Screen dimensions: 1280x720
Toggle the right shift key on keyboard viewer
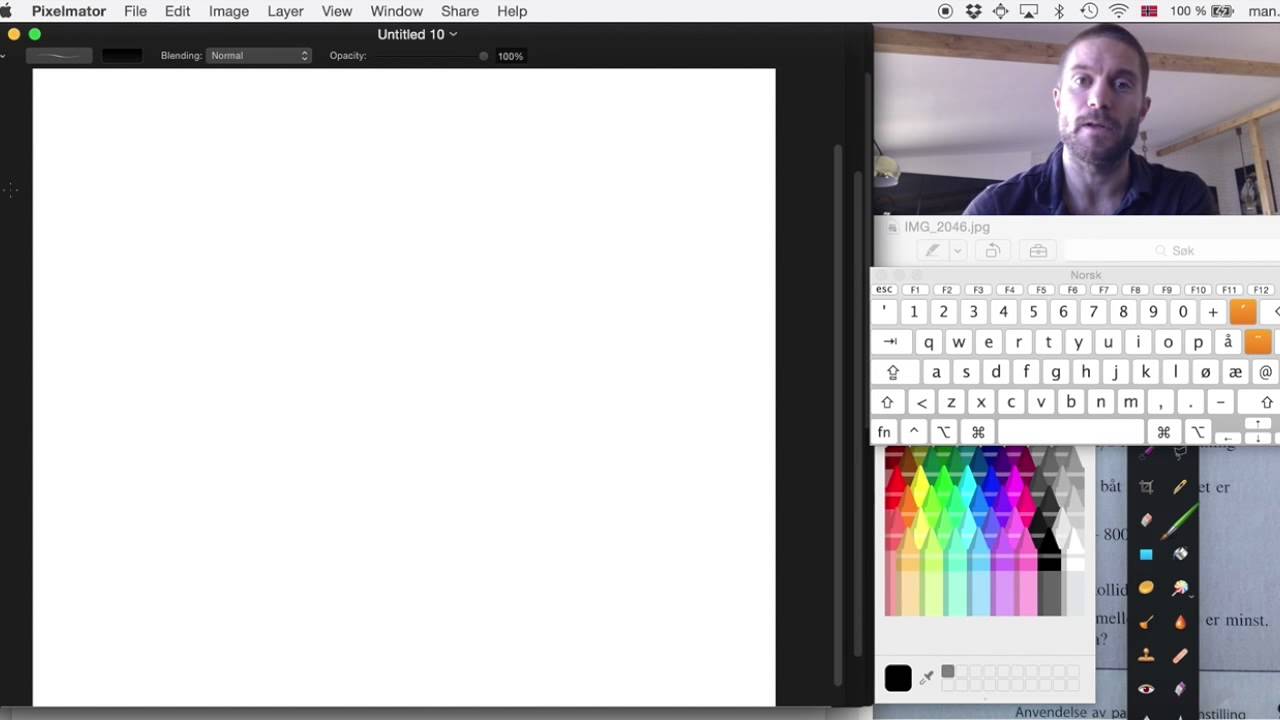[1266, 402]
